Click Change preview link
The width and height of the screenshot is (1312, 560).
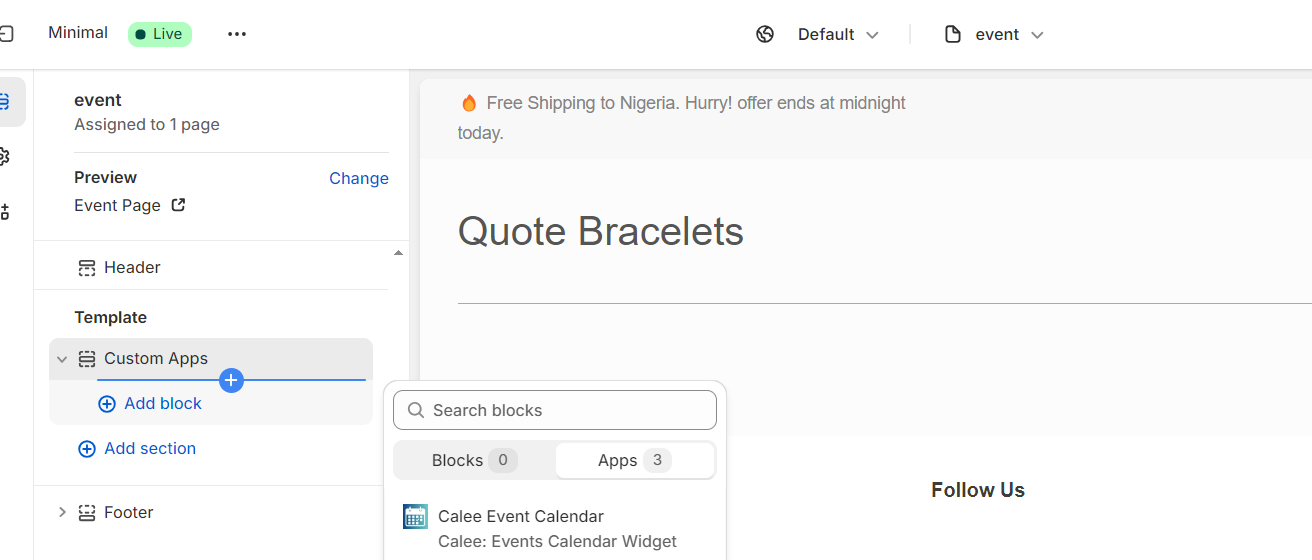tap(359, 178)
